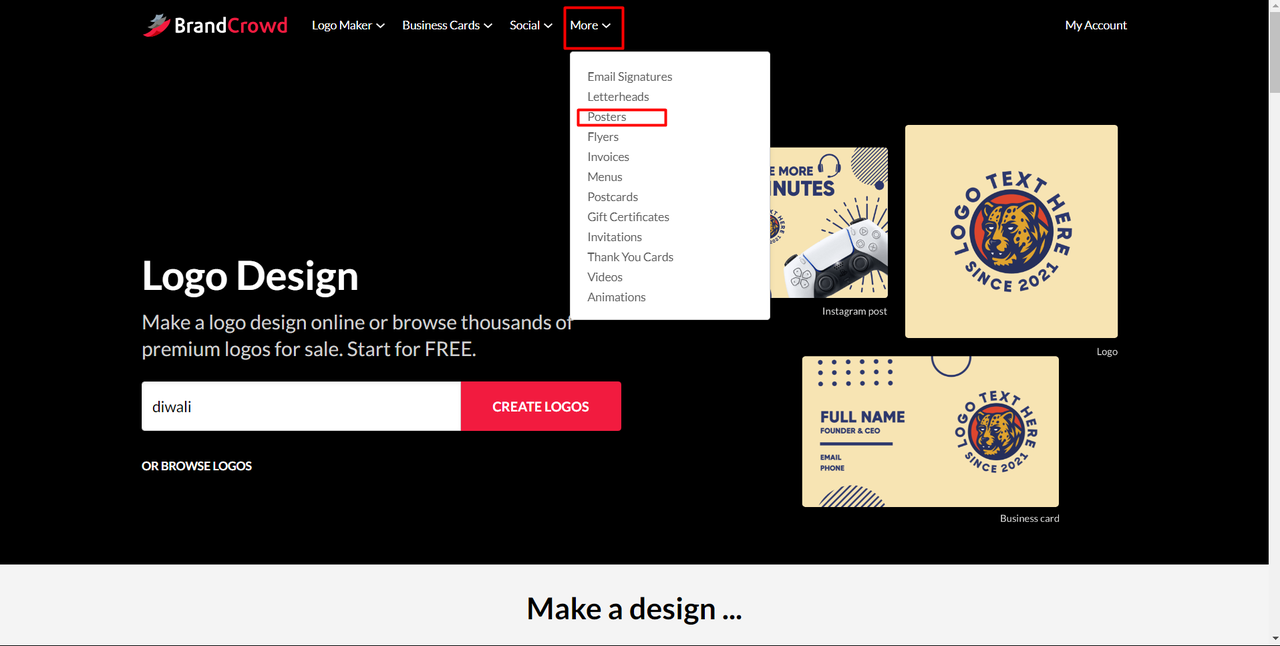Viewport: 1280px width, 646px height.
Task: Choose Letterheads in the More menu
Action: click(618, 97)
